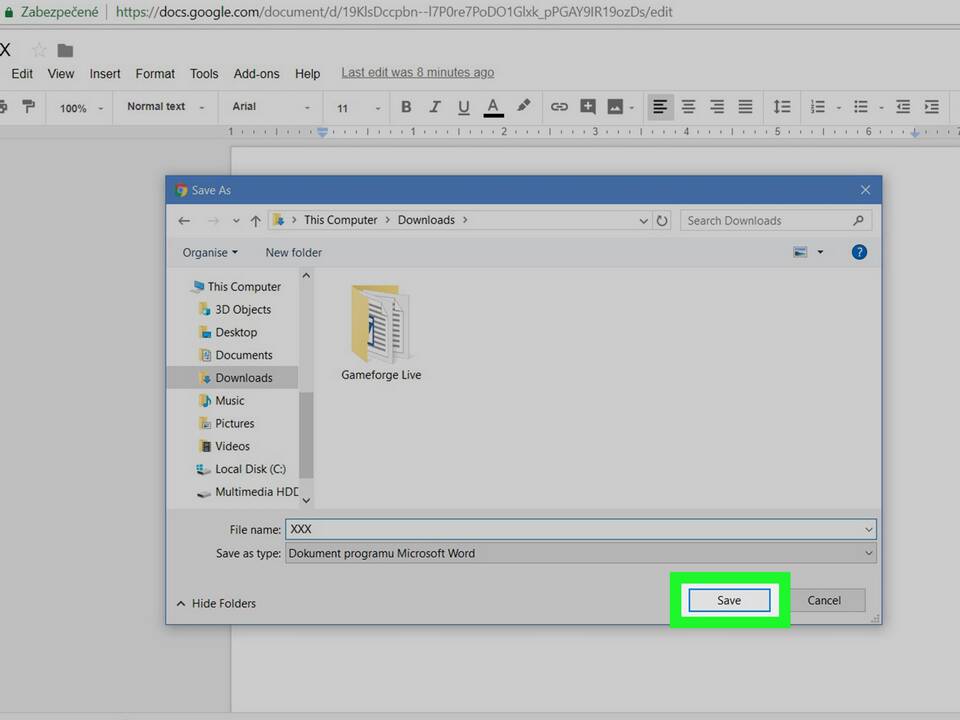Select center text alignment
The height and width of the screenshot is (720, 960).
[x=688, y=107]
